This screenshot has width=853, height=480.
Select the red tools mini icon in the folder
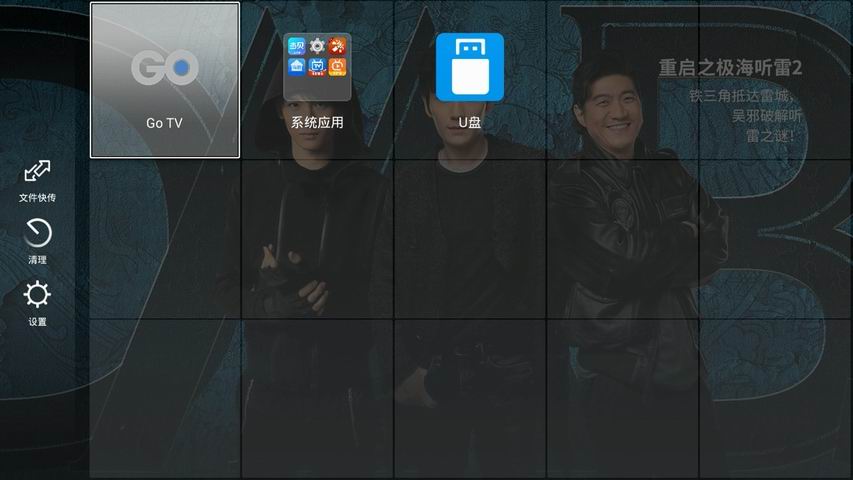(x=338, y=46)
